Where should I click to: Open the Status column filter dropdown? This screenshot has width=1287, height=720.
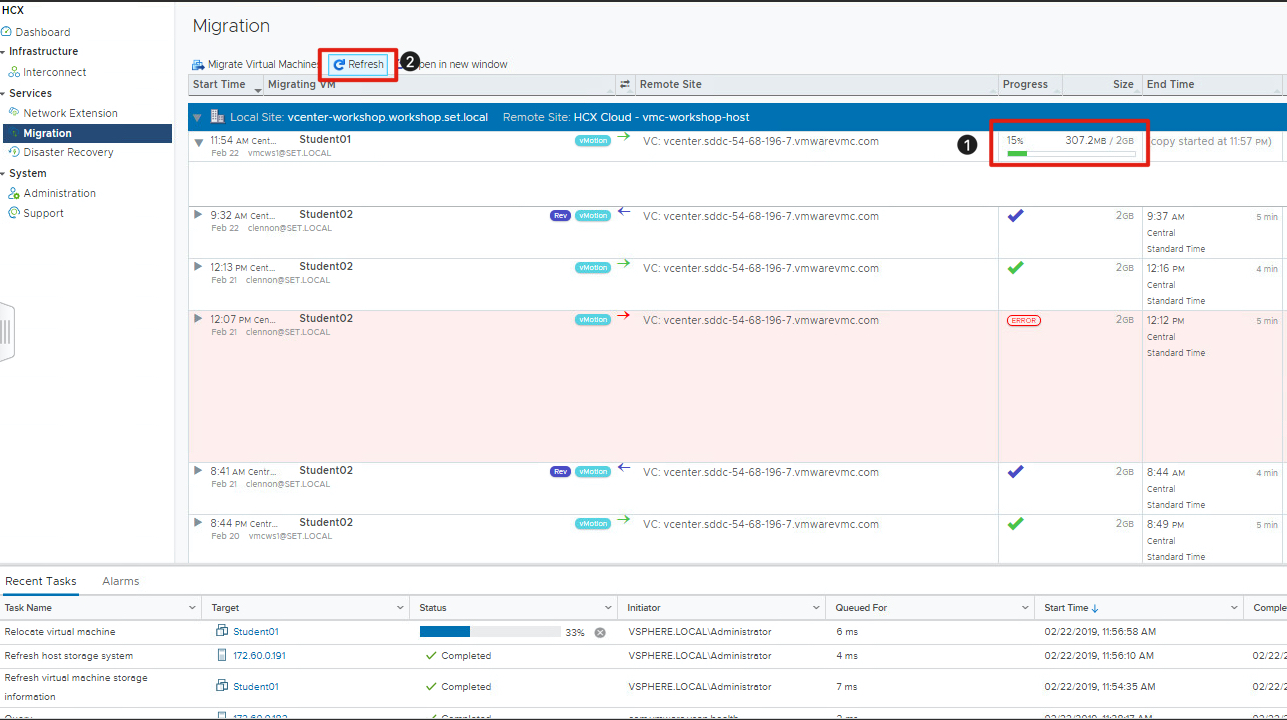point(607,608)
